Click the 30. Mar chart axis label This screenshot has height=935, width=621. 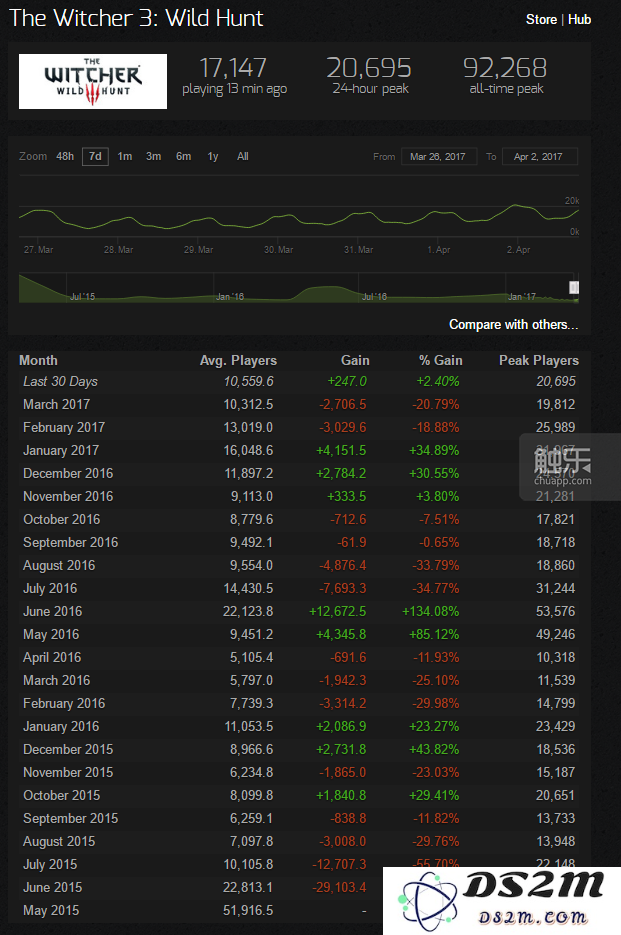tap(278, 250)
